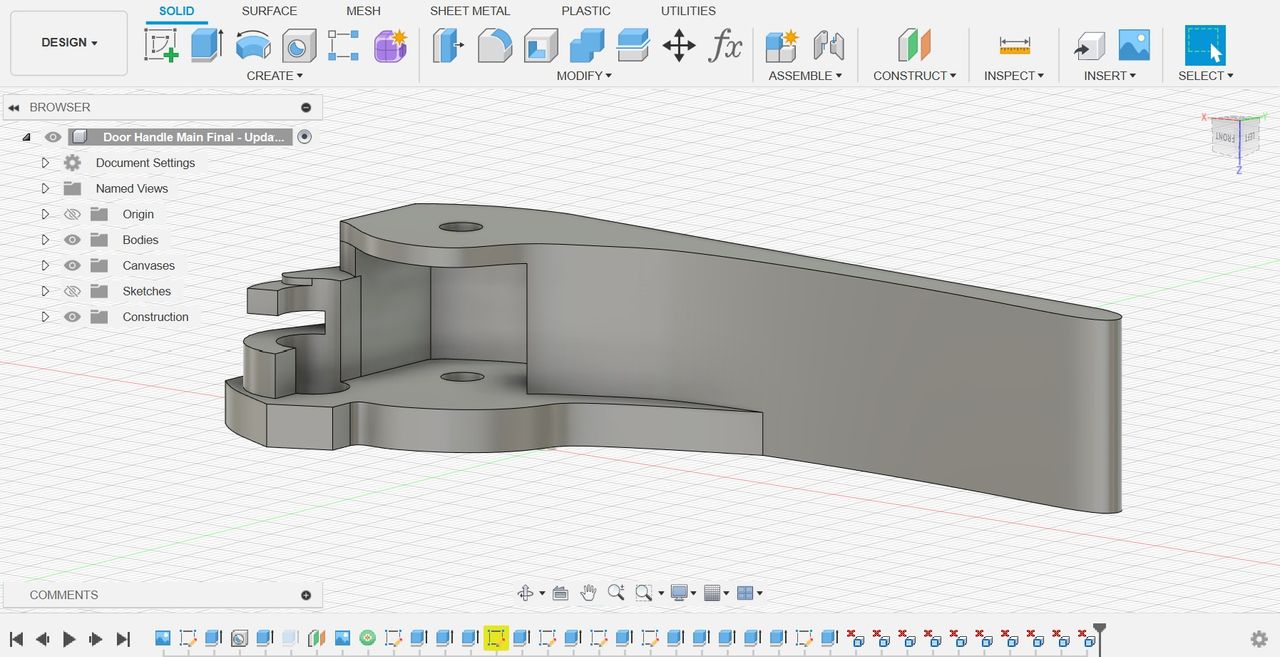Show the Sketches folder visibility eye
The image size is (1280, 657).
pyautogui.click(x=72, y=291)
